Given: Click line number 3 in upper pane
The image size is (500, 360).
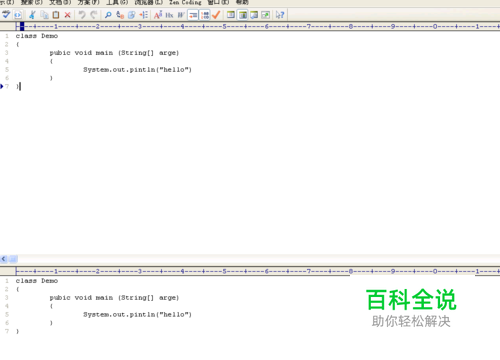Looking at the screenshot, I should [x=7, y=53].
